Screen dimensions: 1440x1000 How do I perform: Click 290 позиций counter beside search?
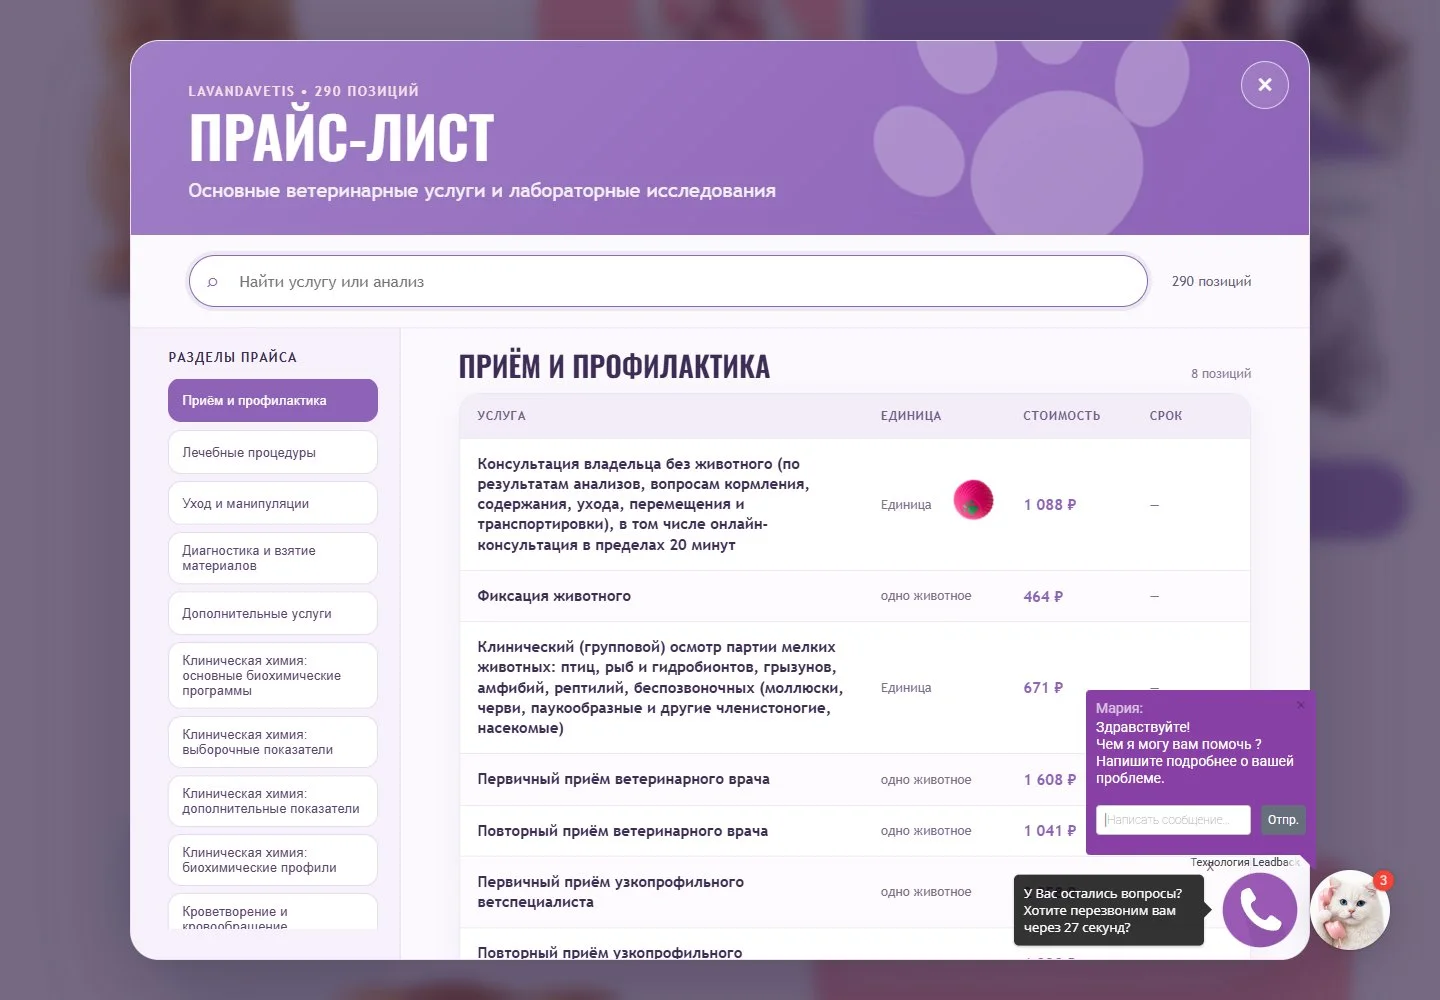click(x=1211, y=281)
